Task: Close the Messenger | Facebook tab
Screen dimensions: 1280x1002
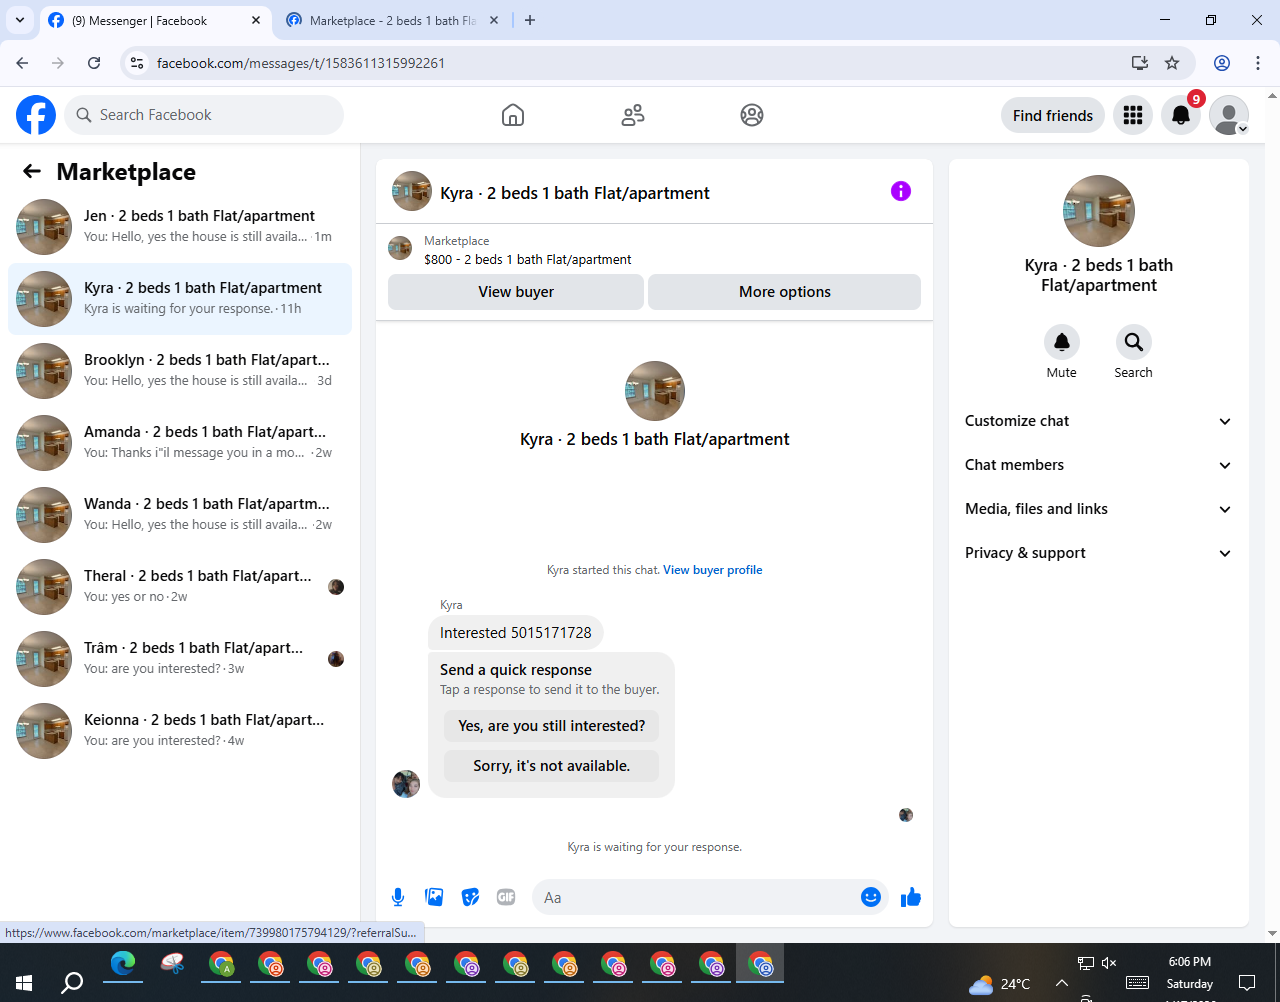Action: pos(256,20)
